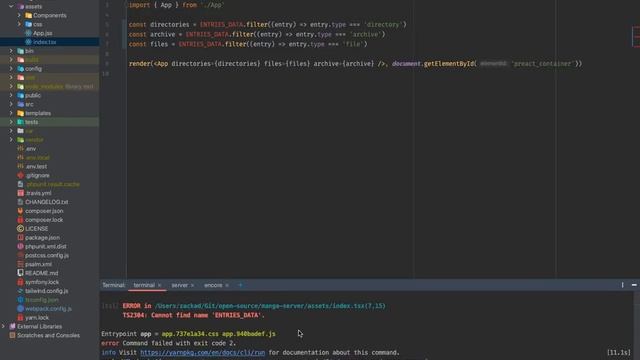Click the App.jsx React file icon
Viewport: 640px width, 360px height.
[28, 33]
